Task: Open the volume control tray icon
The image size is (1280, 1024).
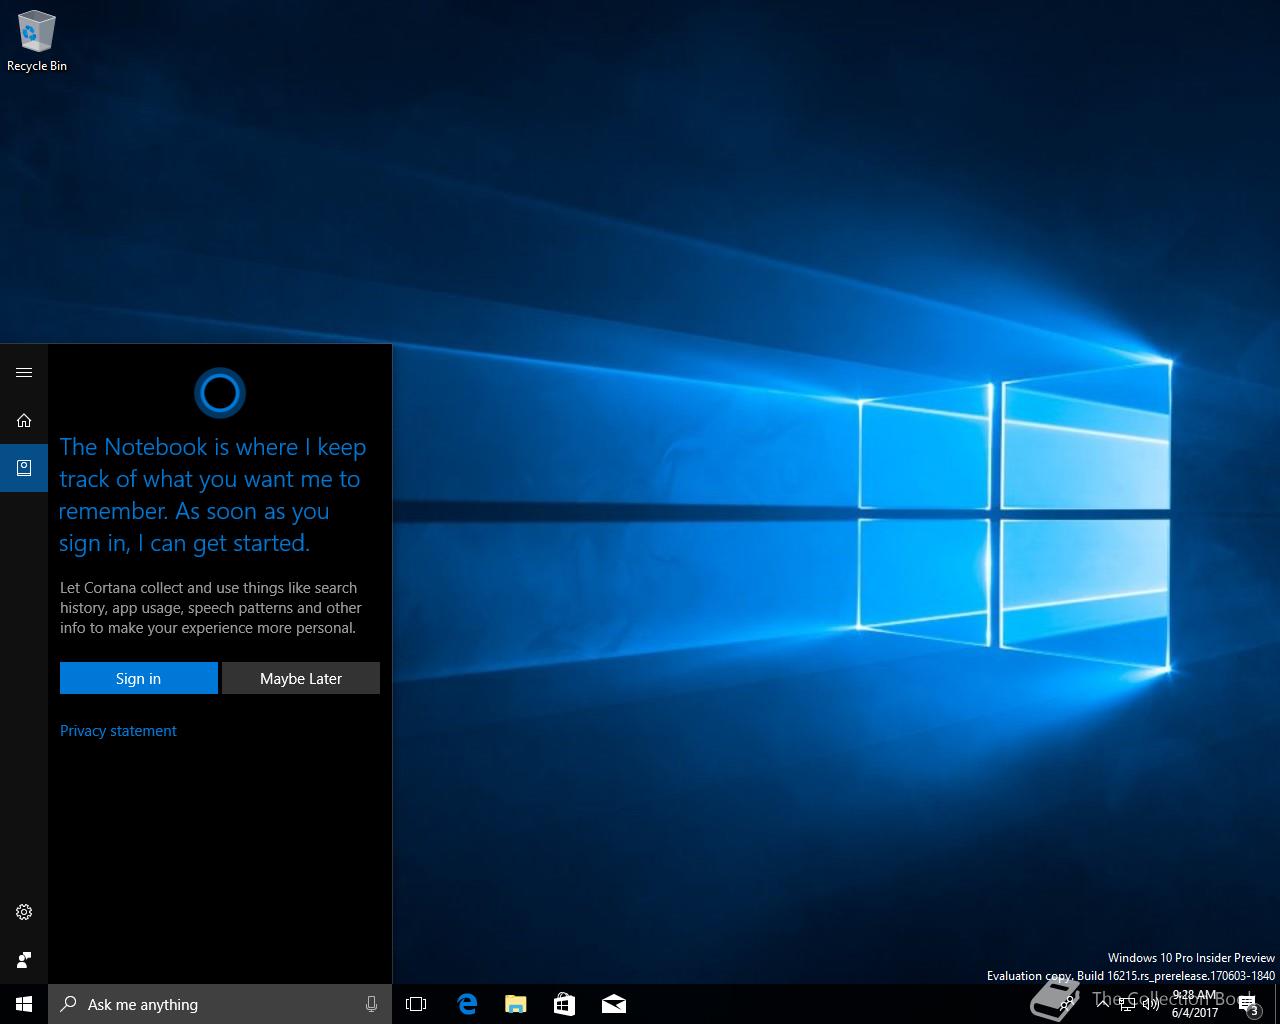Action: (1151, 1004)
